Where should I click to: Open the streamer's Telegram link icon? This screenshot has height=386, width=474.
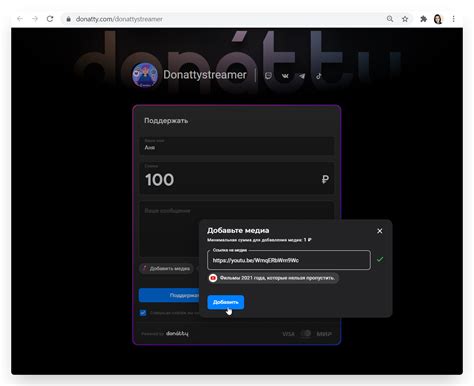(302, 76)
